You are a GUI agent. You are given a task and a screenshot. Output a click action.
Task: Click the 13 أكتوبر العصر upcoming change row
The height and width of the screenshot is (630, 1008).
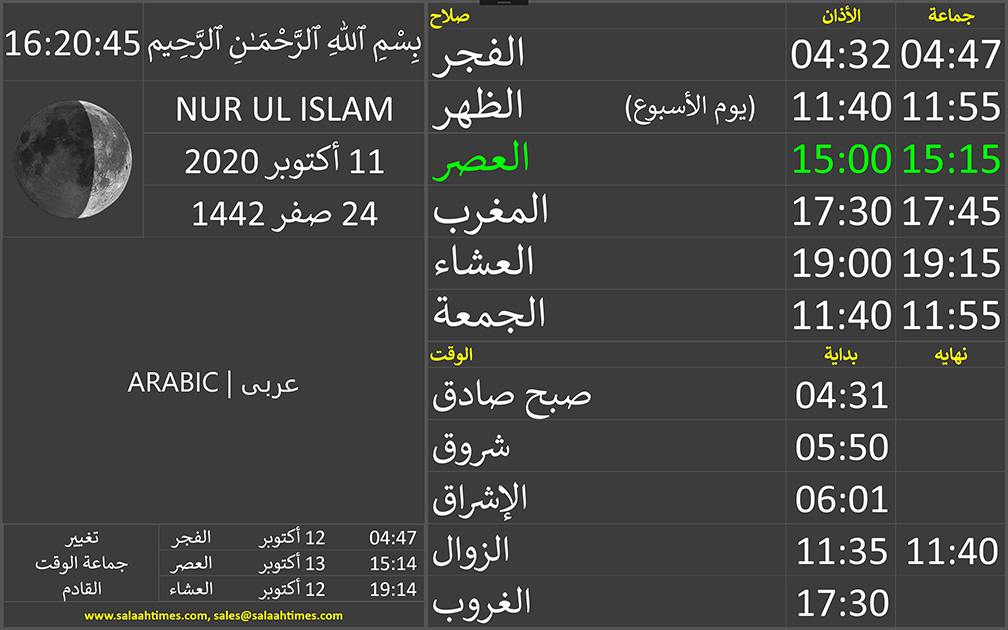288,563
